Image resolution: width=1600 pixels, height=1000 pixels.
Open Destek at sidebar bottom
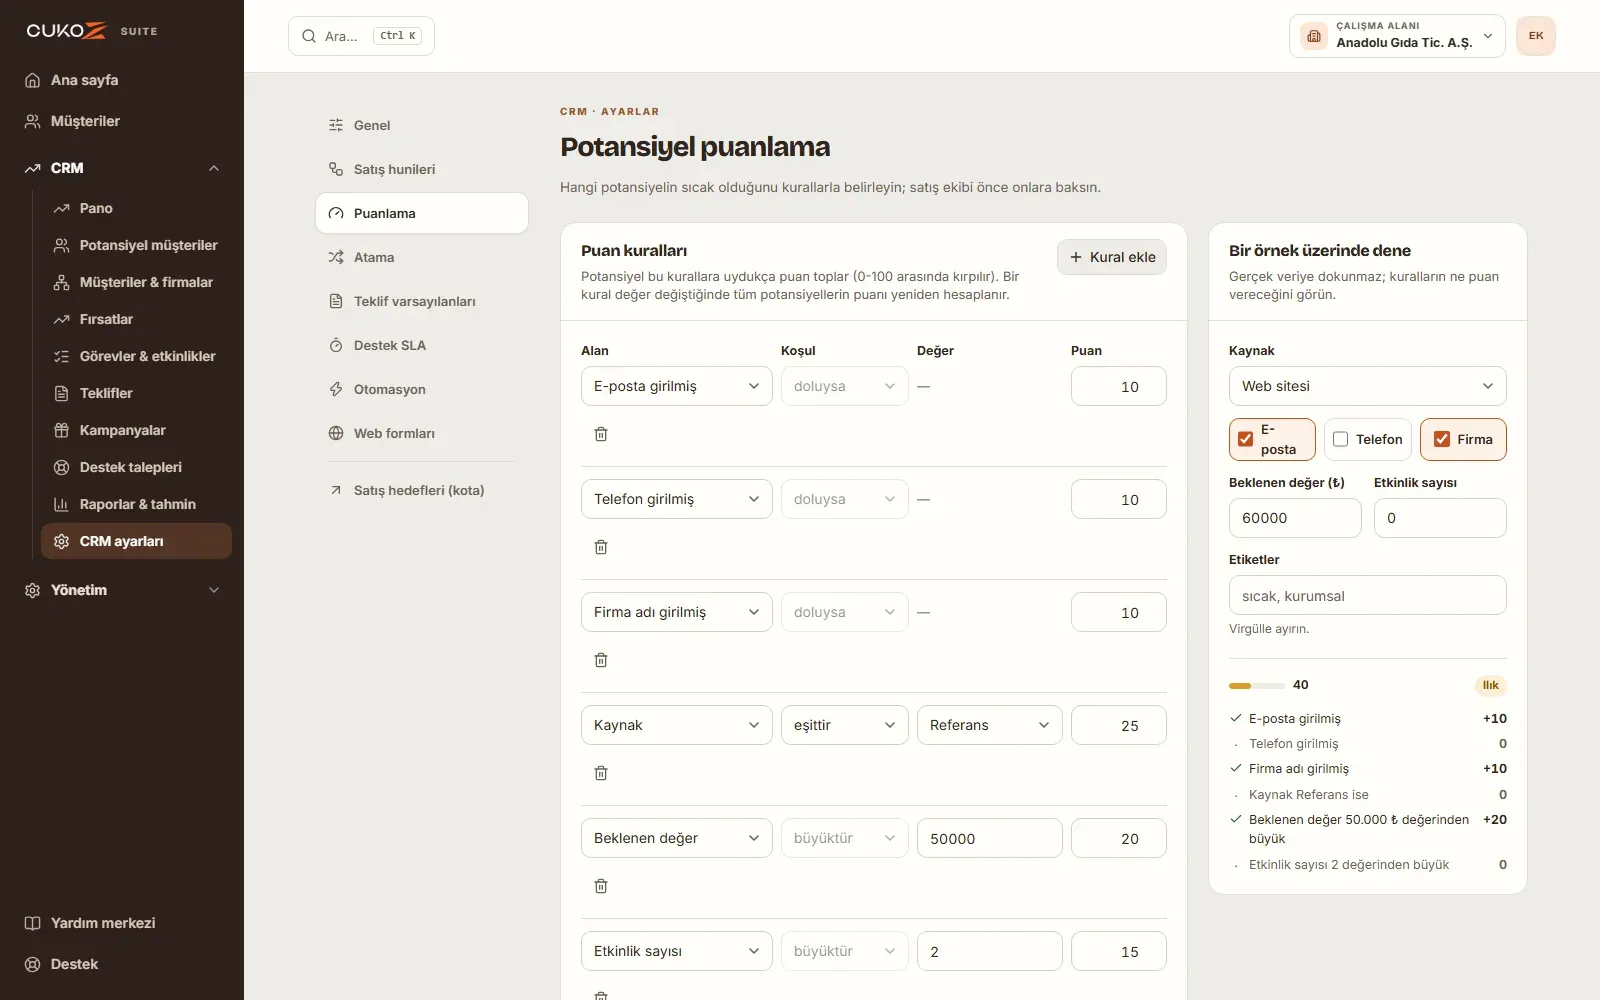[122, 964]
